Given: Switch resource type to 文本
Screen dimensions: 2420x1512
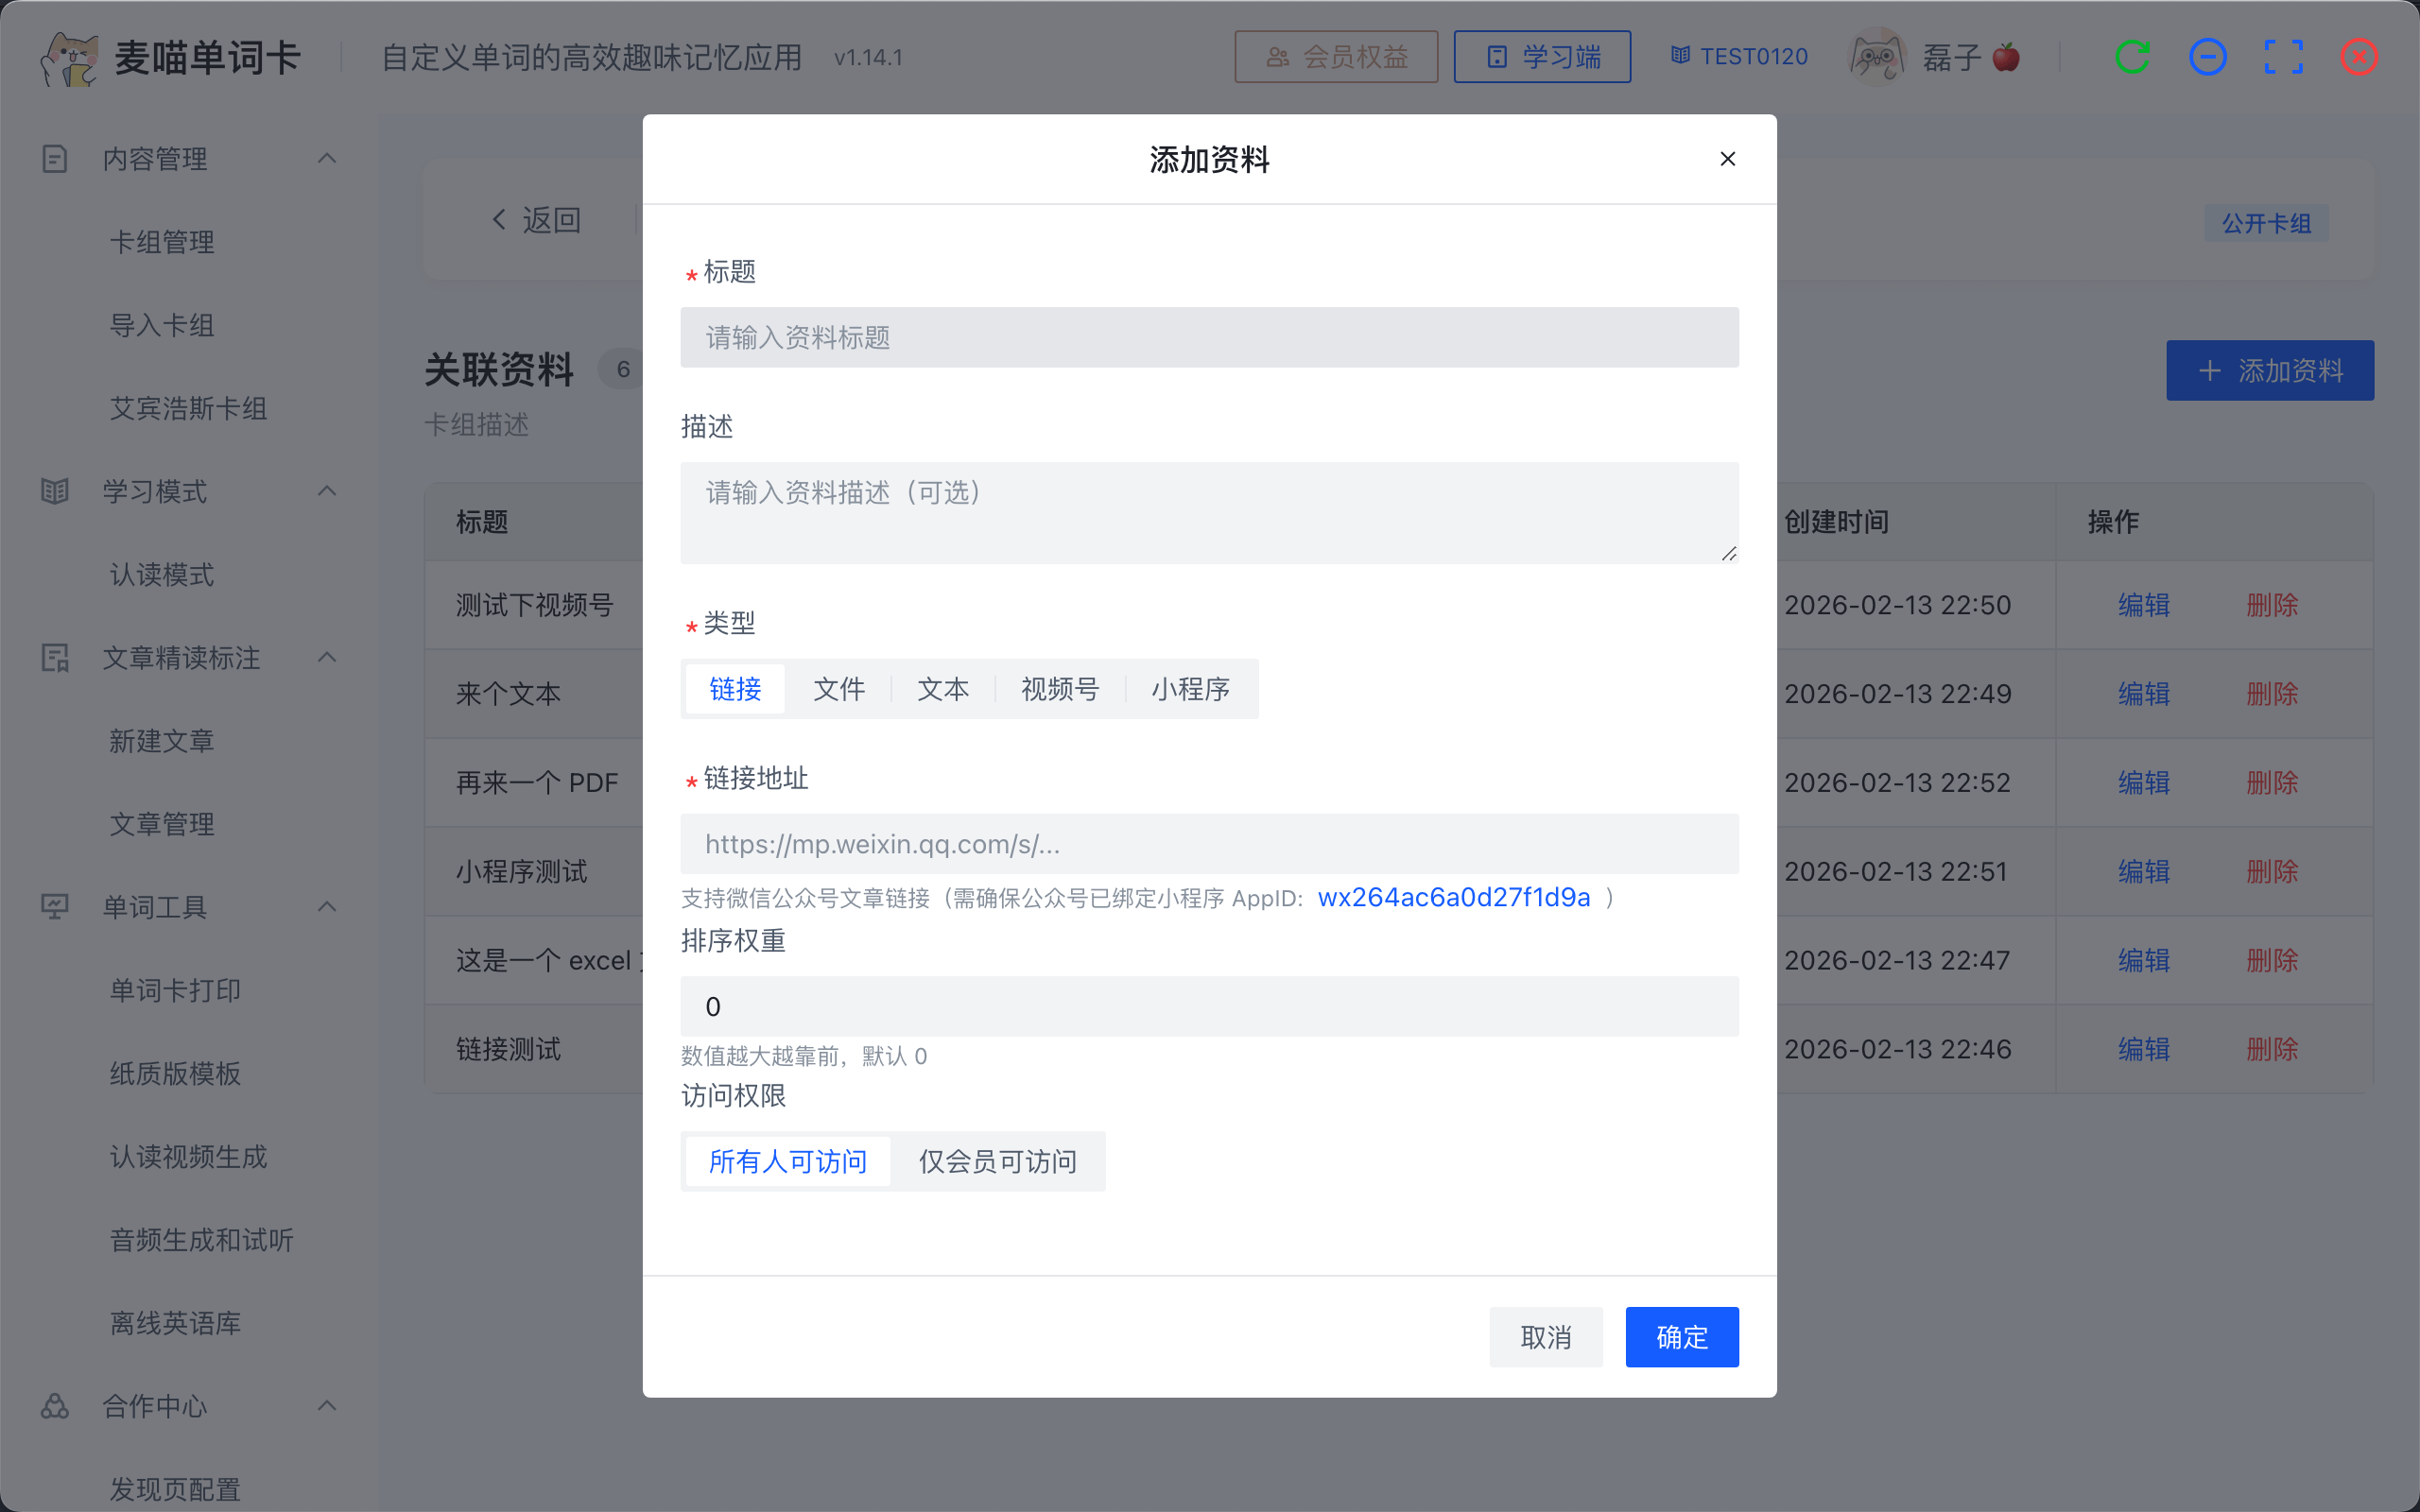Looking at the screenshot, I should (x=942, y=688).
